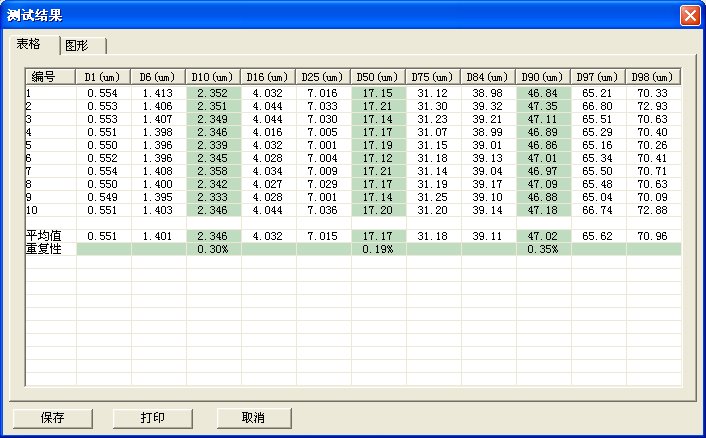Click the D50 (um) column header
This screenshot has height=438, width=706.
tap(378, 76)
